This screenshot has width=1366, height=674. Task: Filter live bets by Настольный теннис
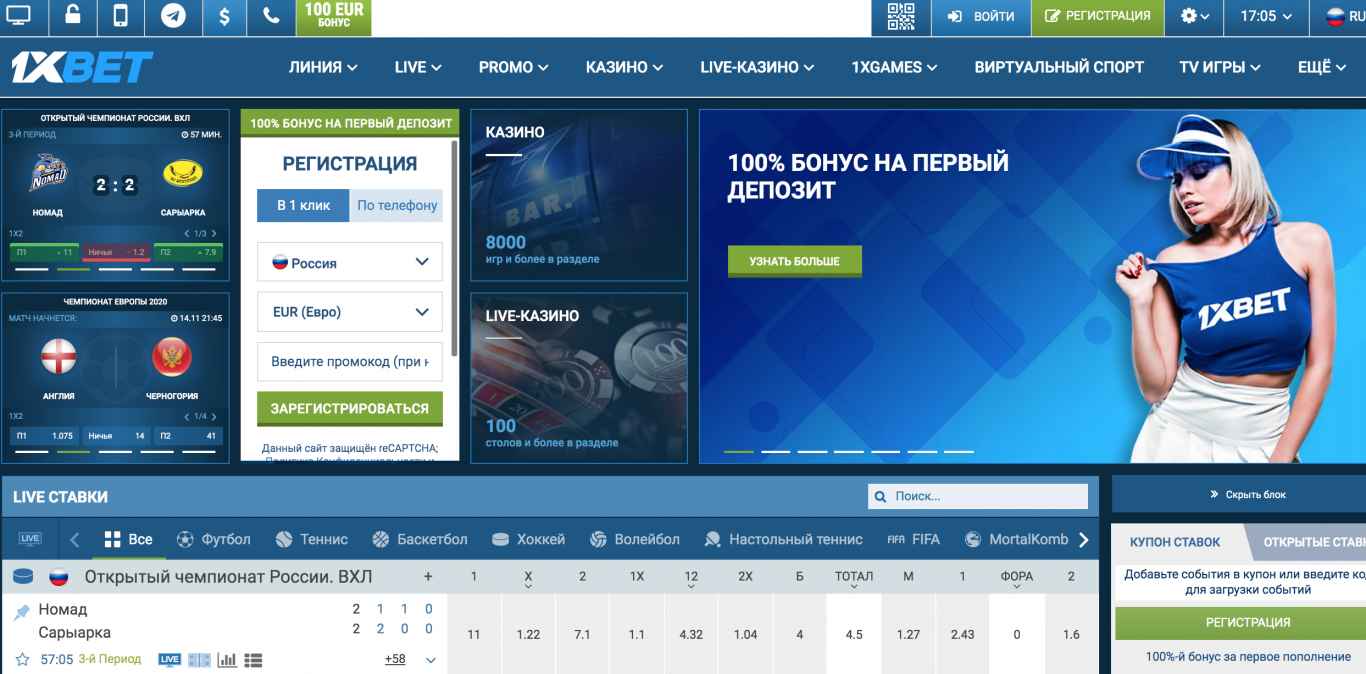[x=784, y=539]
